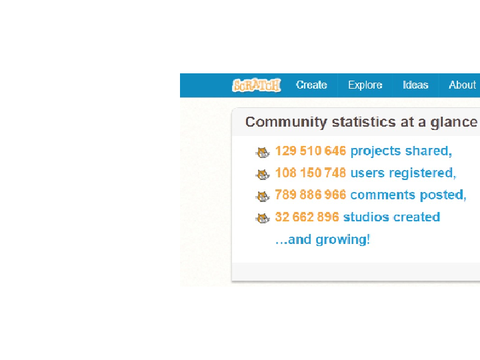Click cat icon beside users registered
This screenshot has height=360, width=480.
pos(262,174)
